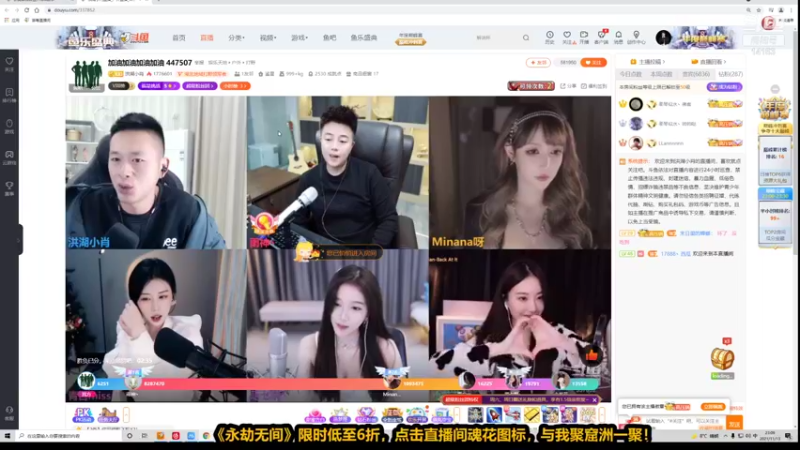
Task: Click the search box in the header
Action: [x=497, y=38]
